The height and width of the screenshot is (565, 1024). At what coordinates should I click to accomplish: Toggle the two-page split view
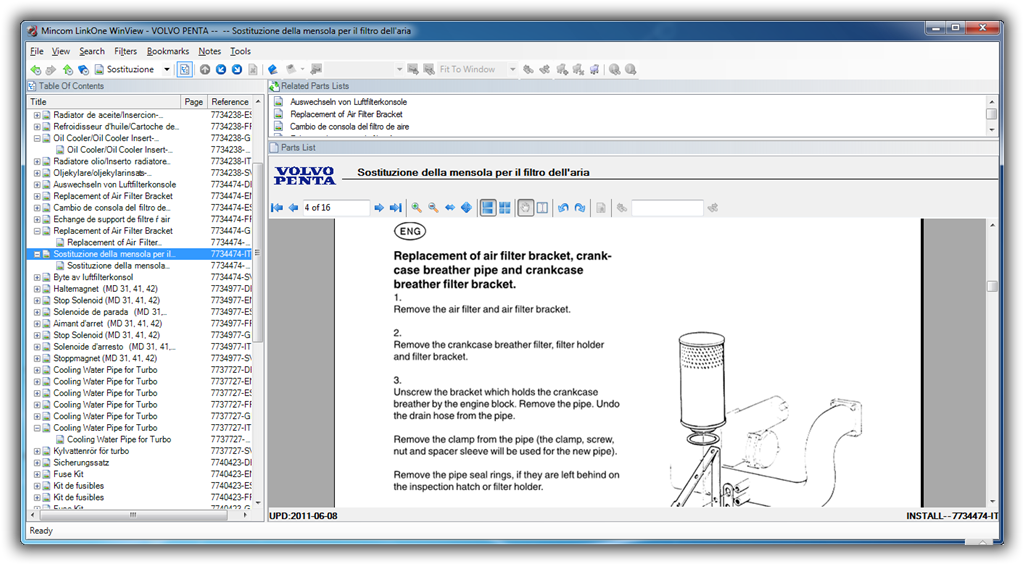point(542,208)
